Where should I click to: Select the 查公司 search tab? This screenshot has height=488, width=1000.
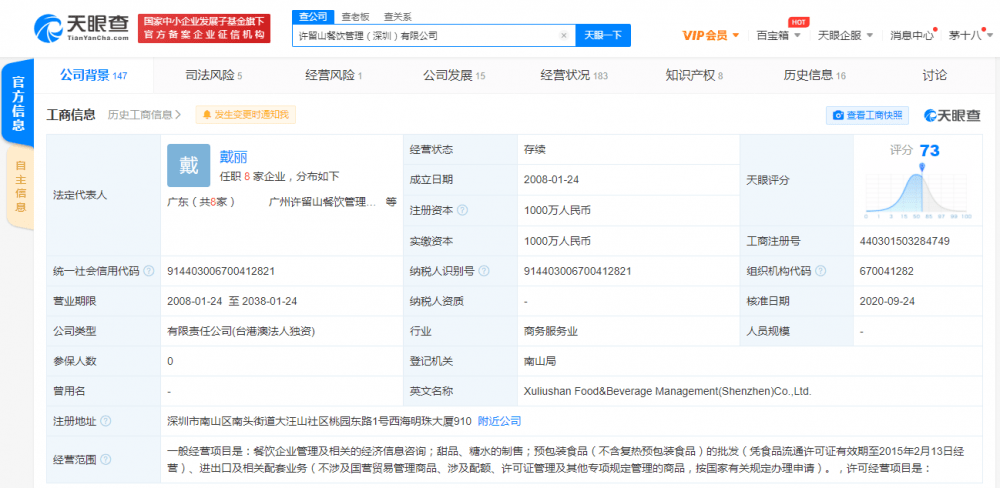click(312, 17)
